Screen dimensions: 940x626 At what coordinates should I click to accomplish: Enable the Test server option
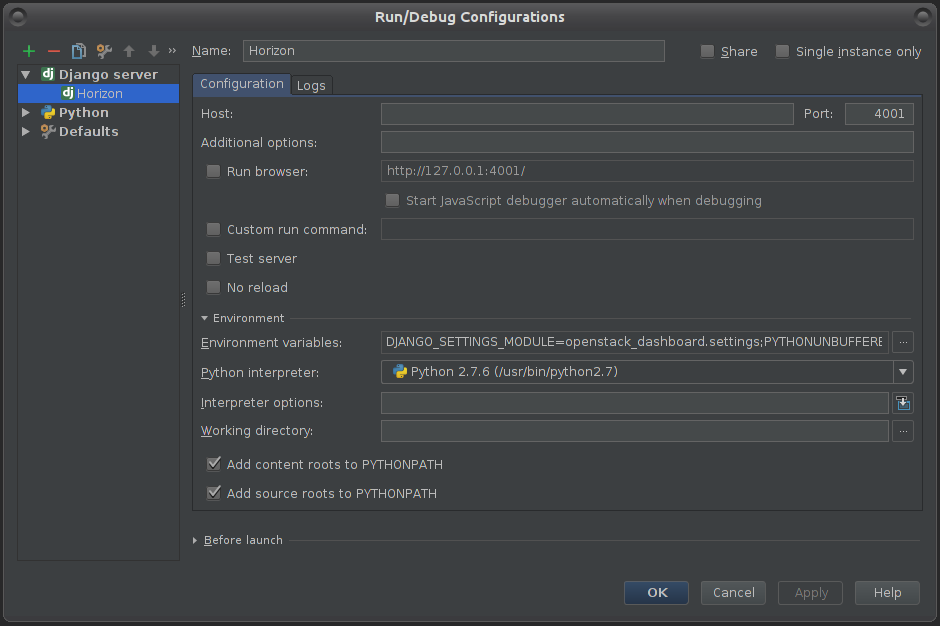tap(213, 258)
